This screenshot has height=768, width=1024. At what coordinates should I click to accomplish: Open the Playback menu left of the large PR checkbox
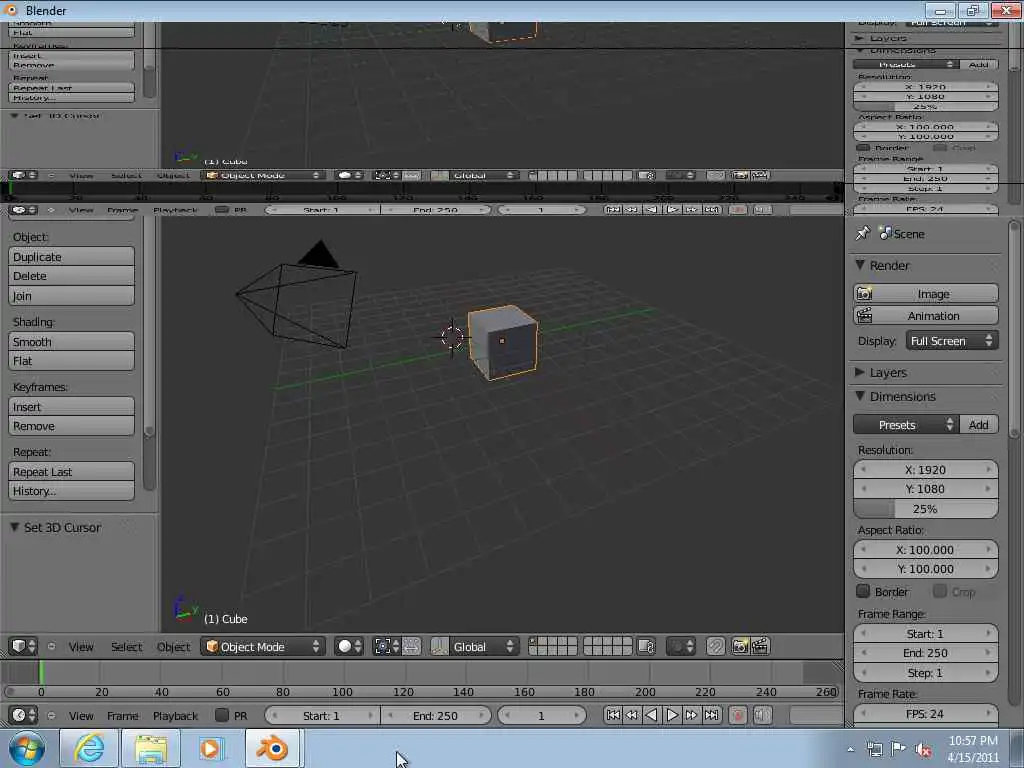click(x=175, y=716)
